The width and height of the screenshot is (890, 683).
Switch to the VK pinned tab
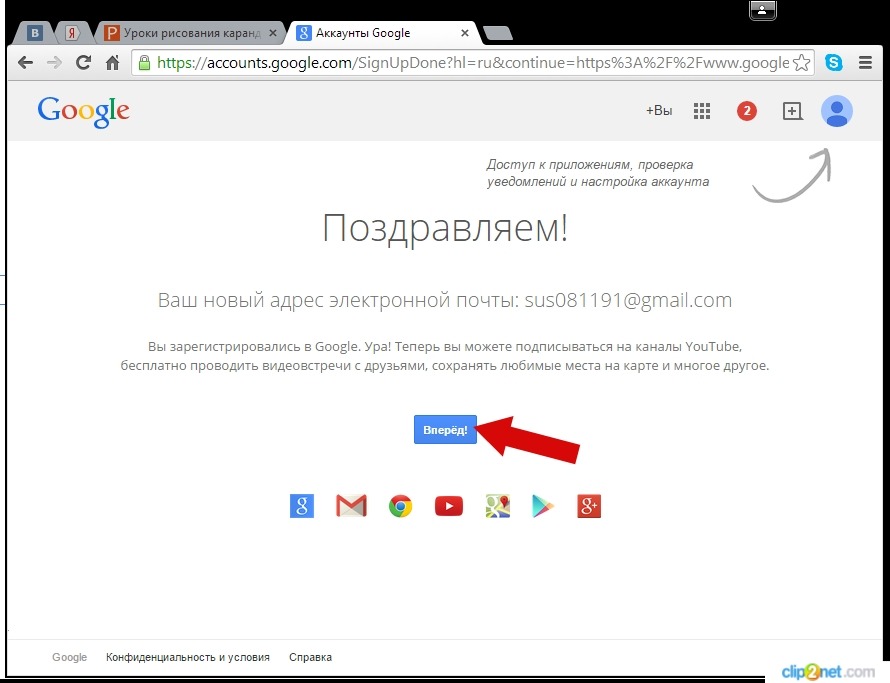click(35, 33)
